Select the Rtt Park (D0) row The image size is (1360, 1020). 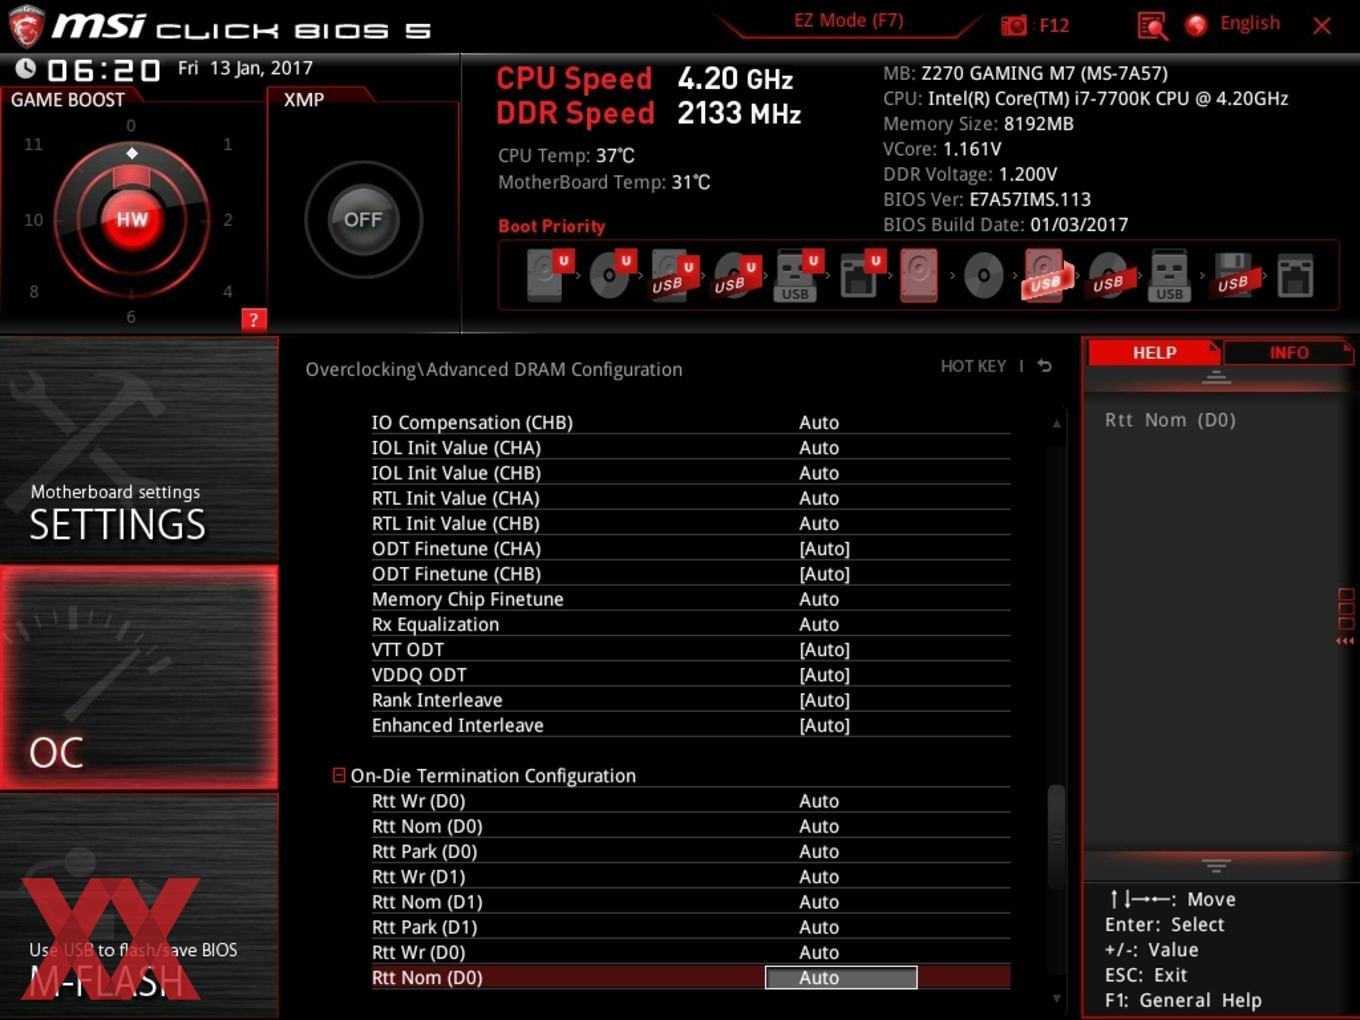coord(690,851)
